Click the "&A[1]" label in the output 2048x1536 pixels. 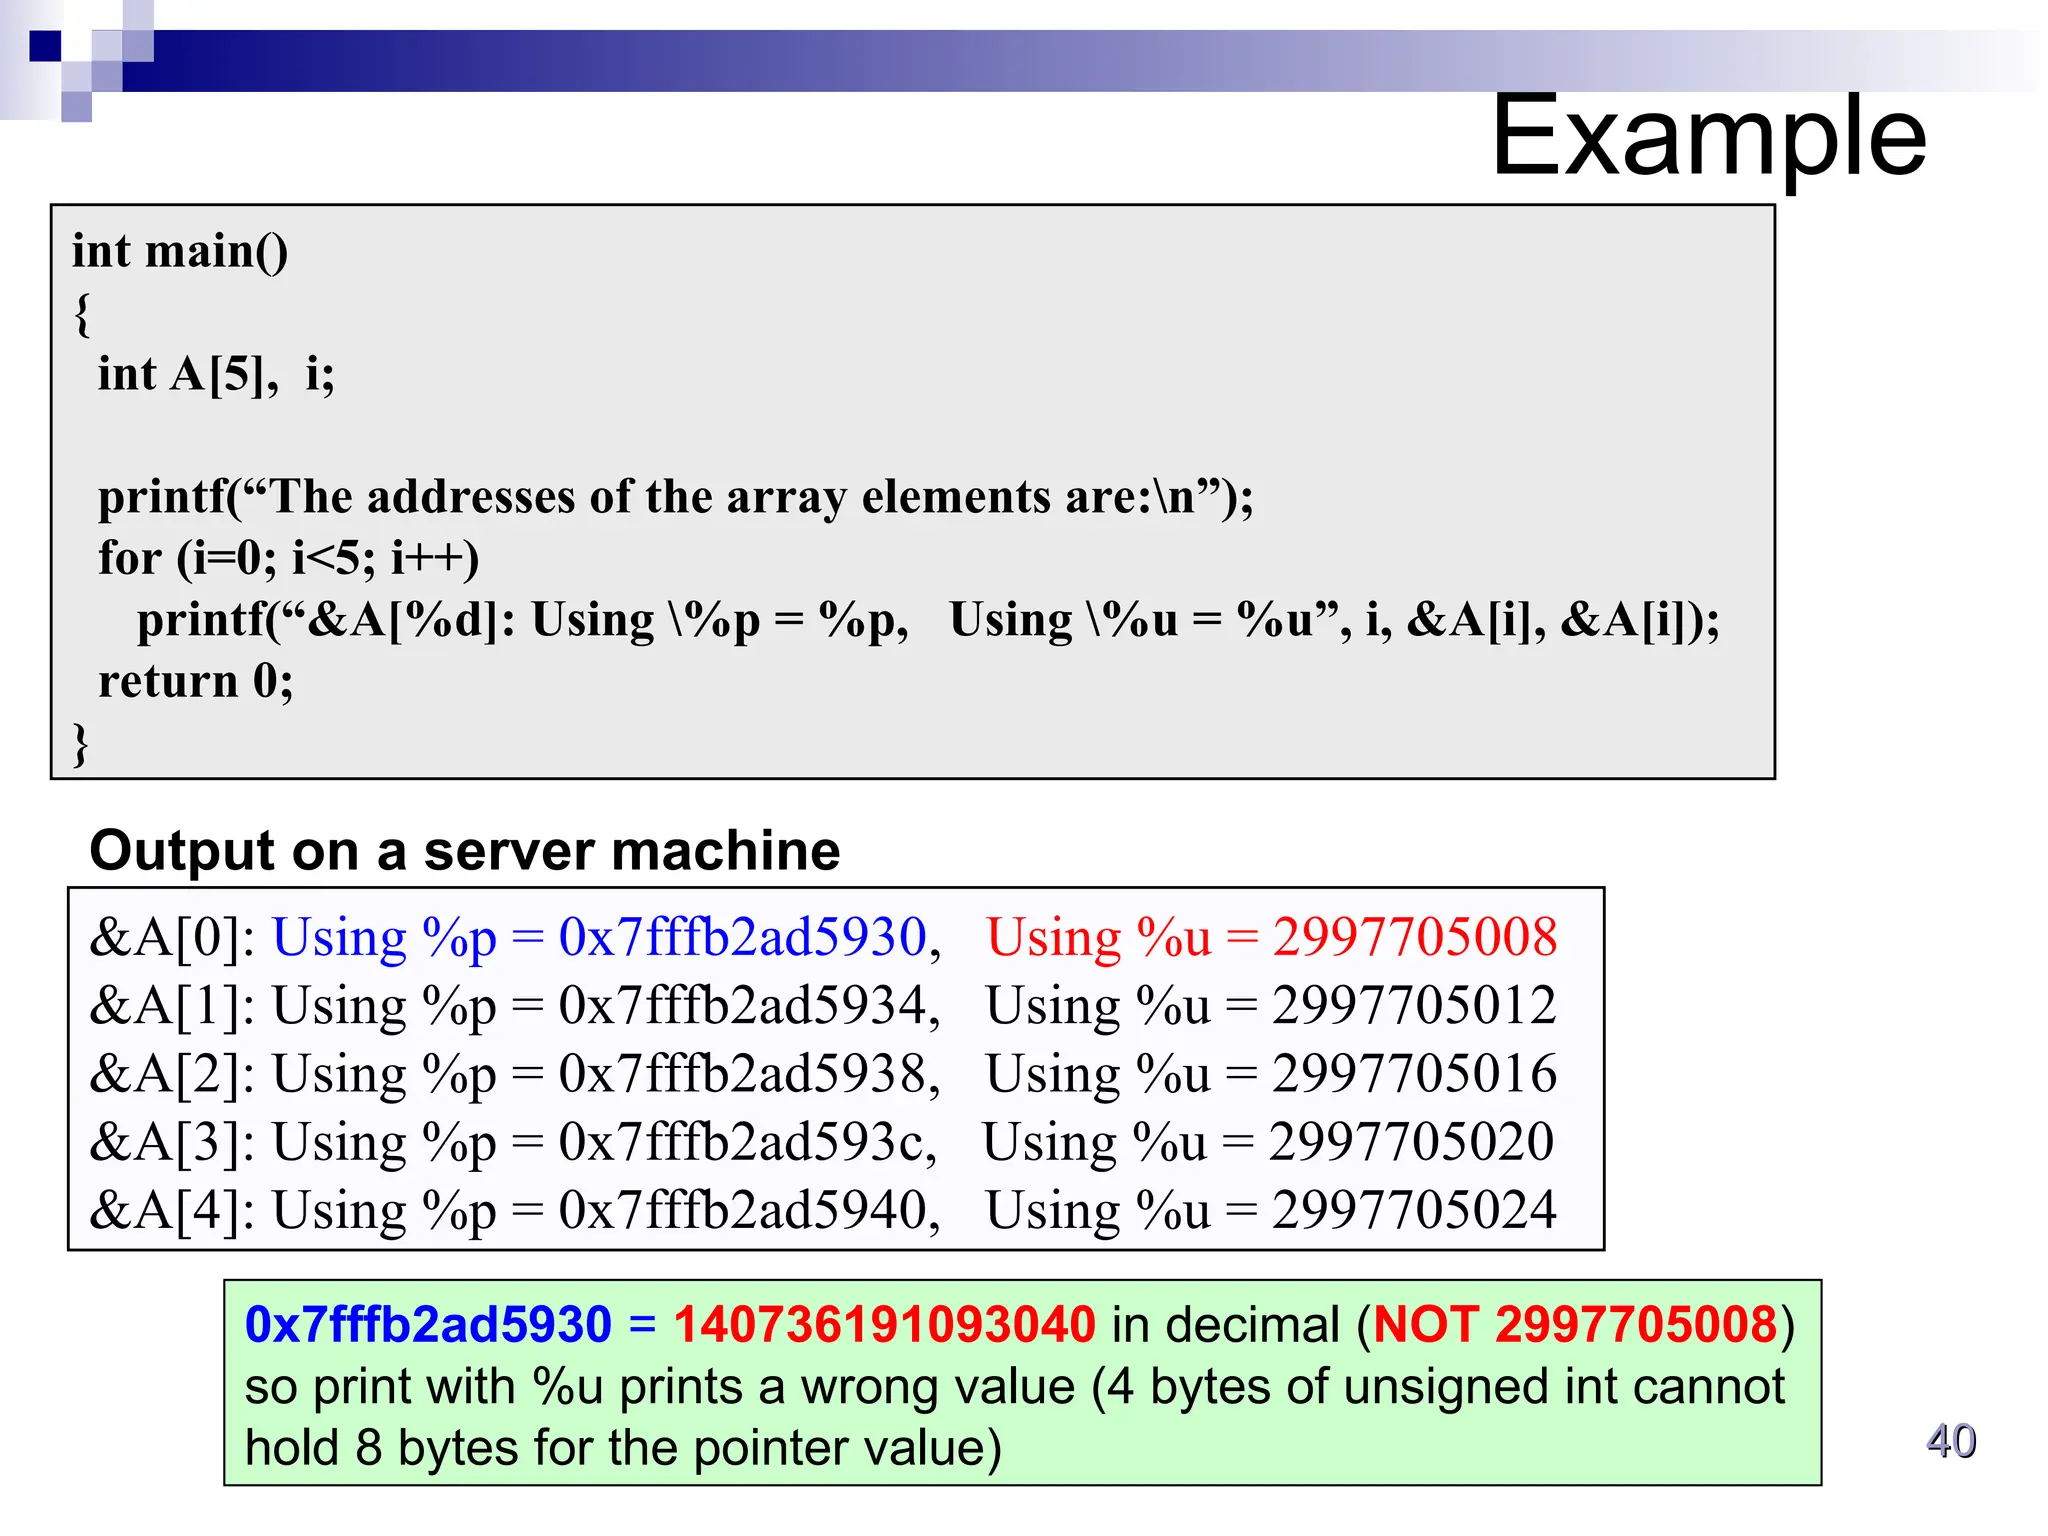165,1006
